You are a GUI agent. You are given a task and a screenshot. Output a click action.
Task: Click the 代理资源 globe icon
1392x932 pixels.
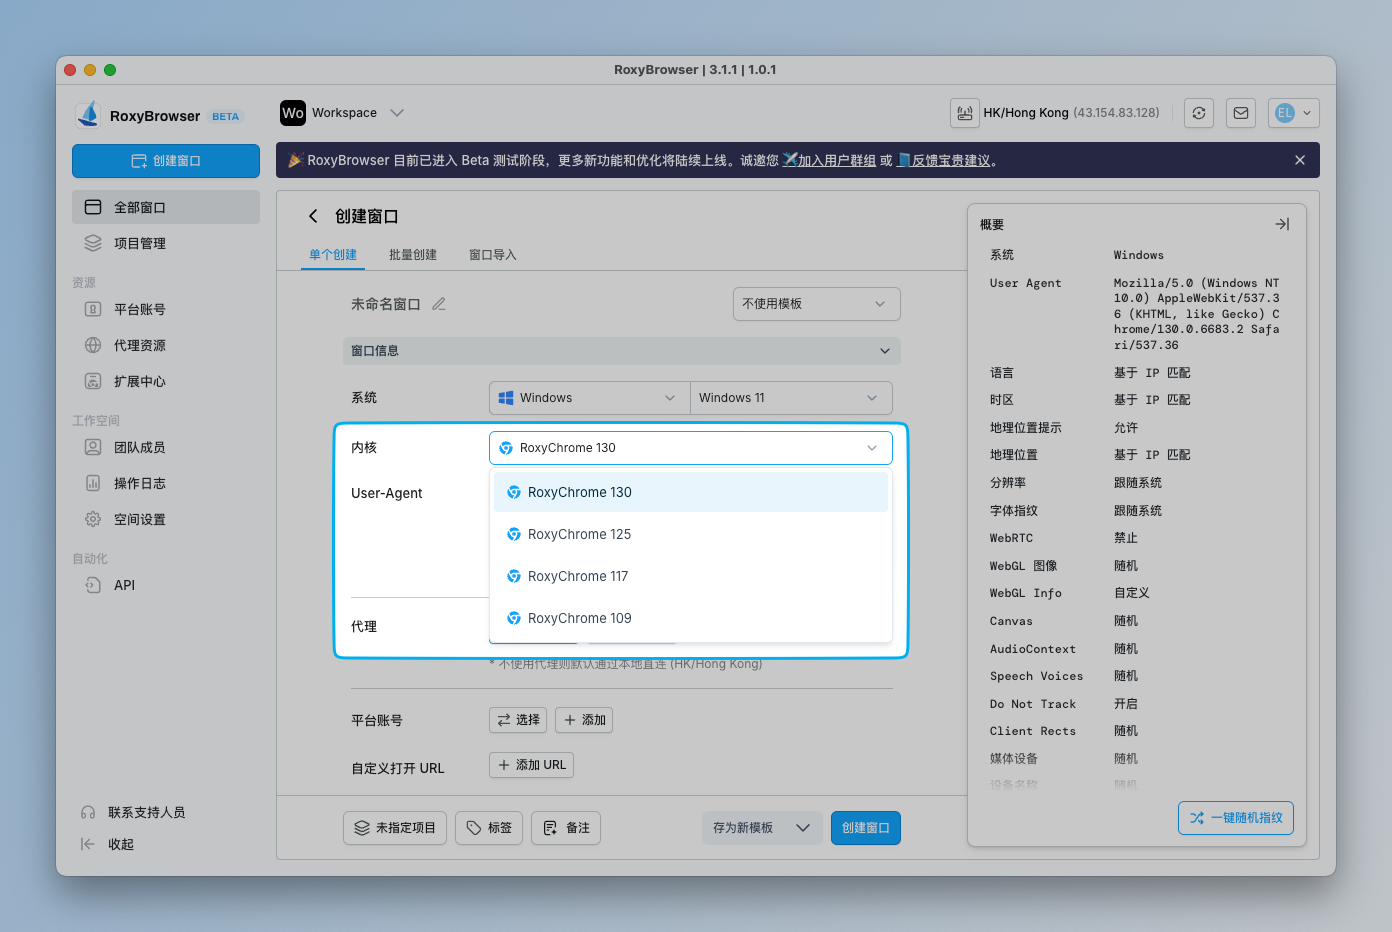93,345
